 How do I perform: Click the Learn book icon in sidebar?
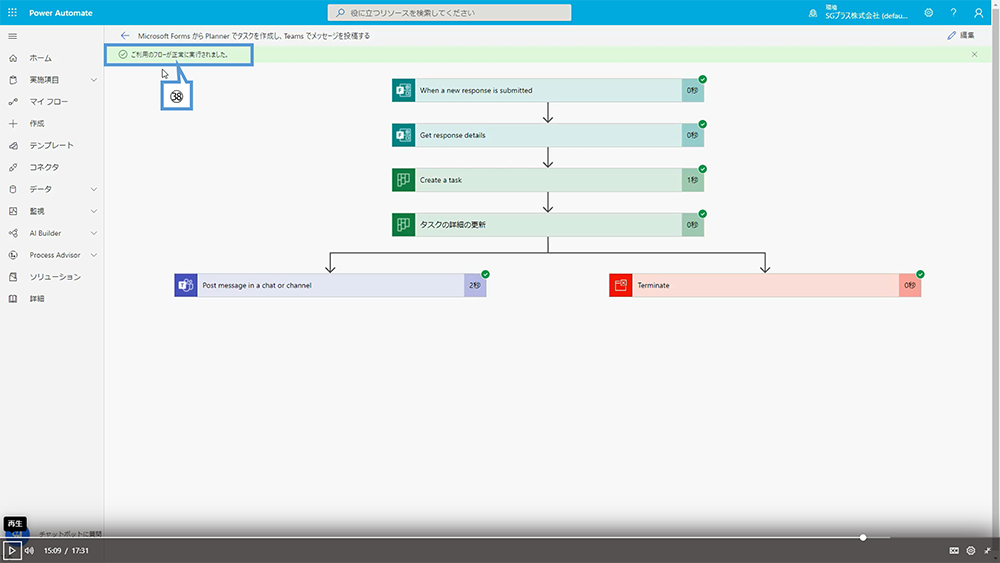13,298
